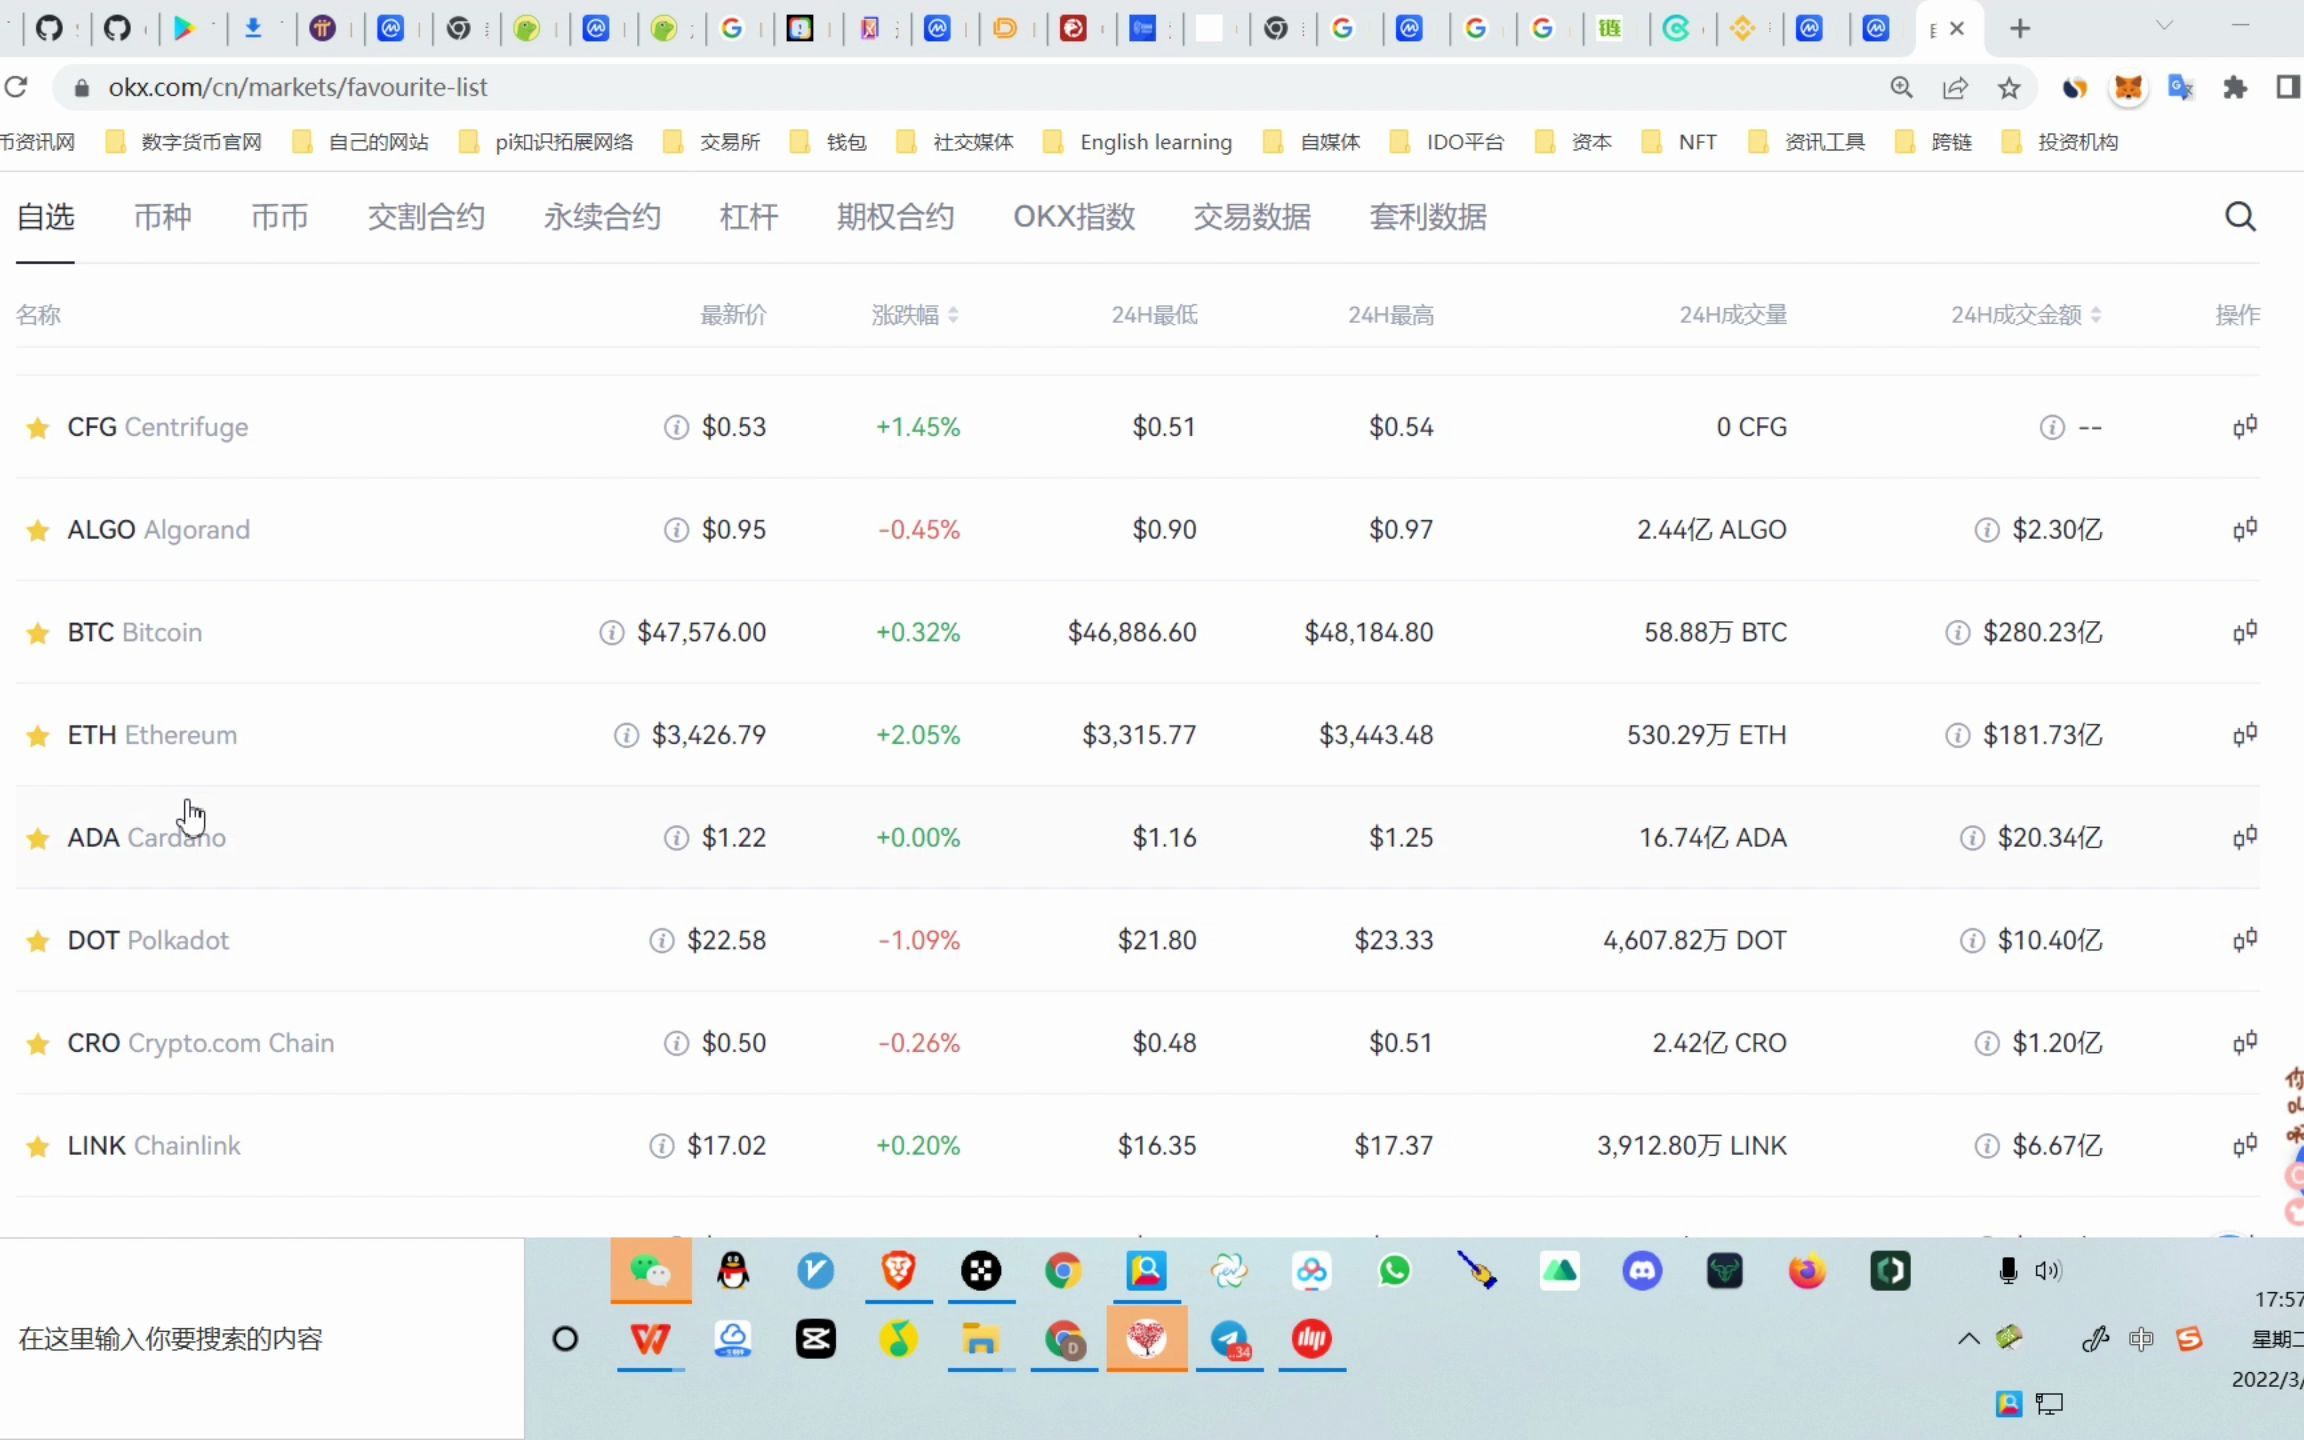This screenshot has width=2304, height=1440.
Task: Sort by 24H成交金额 column arrows
Action: [2096, 315]
